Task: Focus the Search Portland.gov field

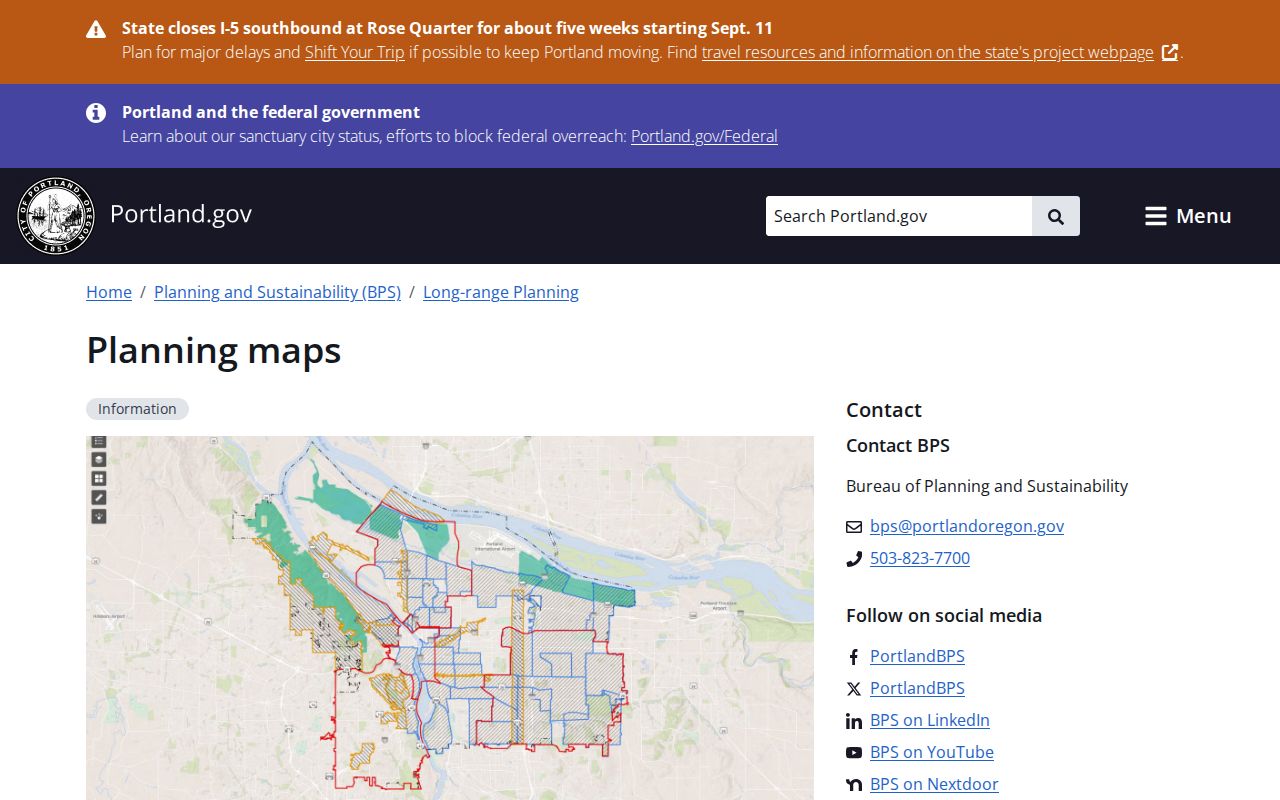Action: 899,216
